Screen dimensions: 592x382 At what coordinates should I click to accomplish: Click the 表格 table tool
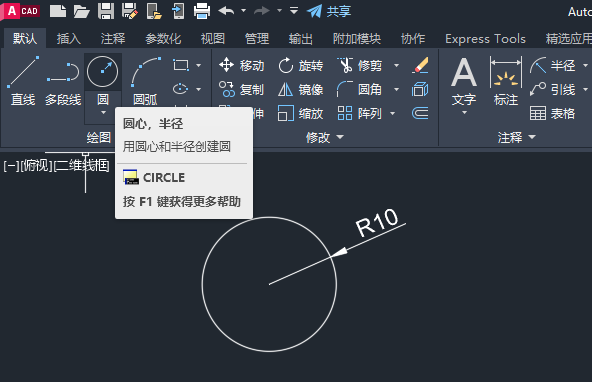coord(553,113)
